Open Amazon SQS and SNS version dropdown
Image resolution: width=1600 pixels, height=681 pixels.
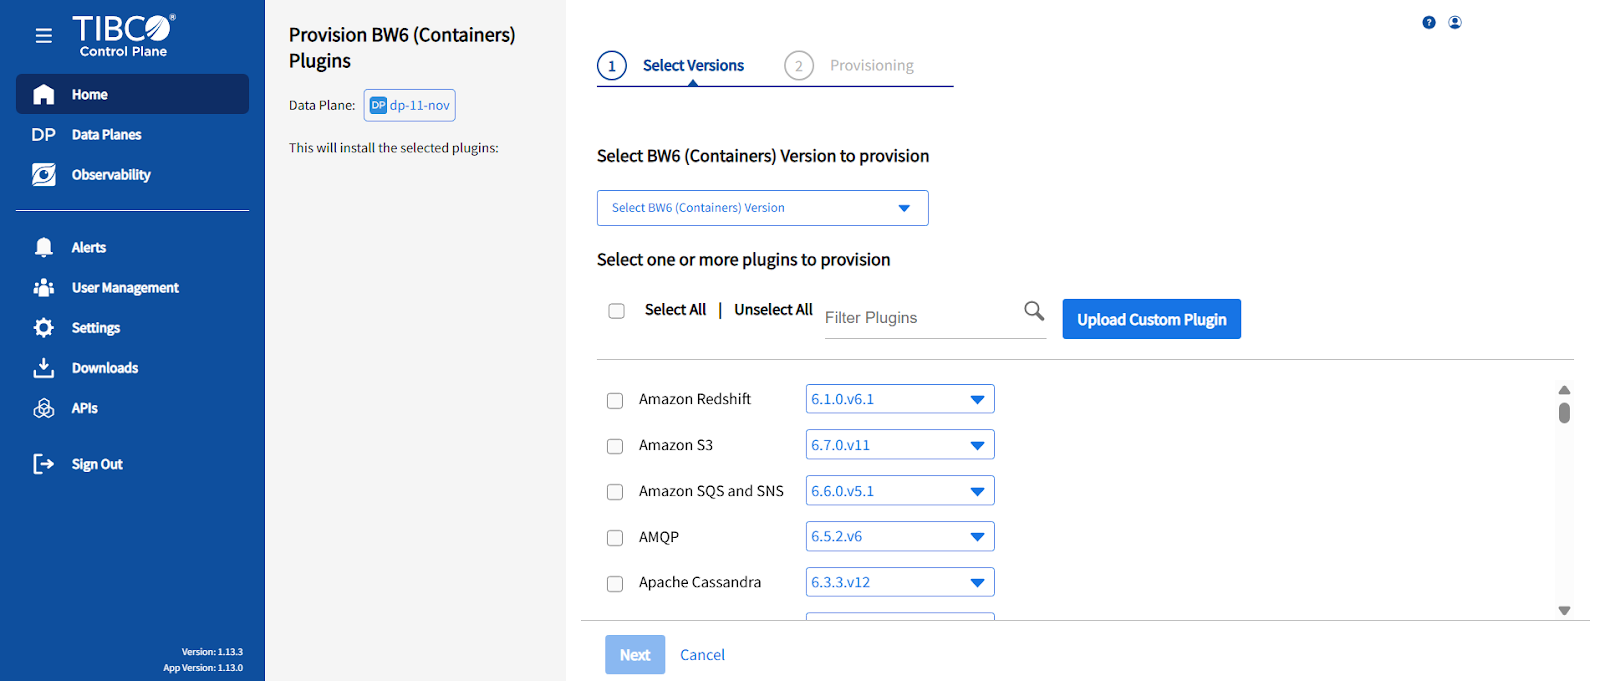[x=899, y=491]
